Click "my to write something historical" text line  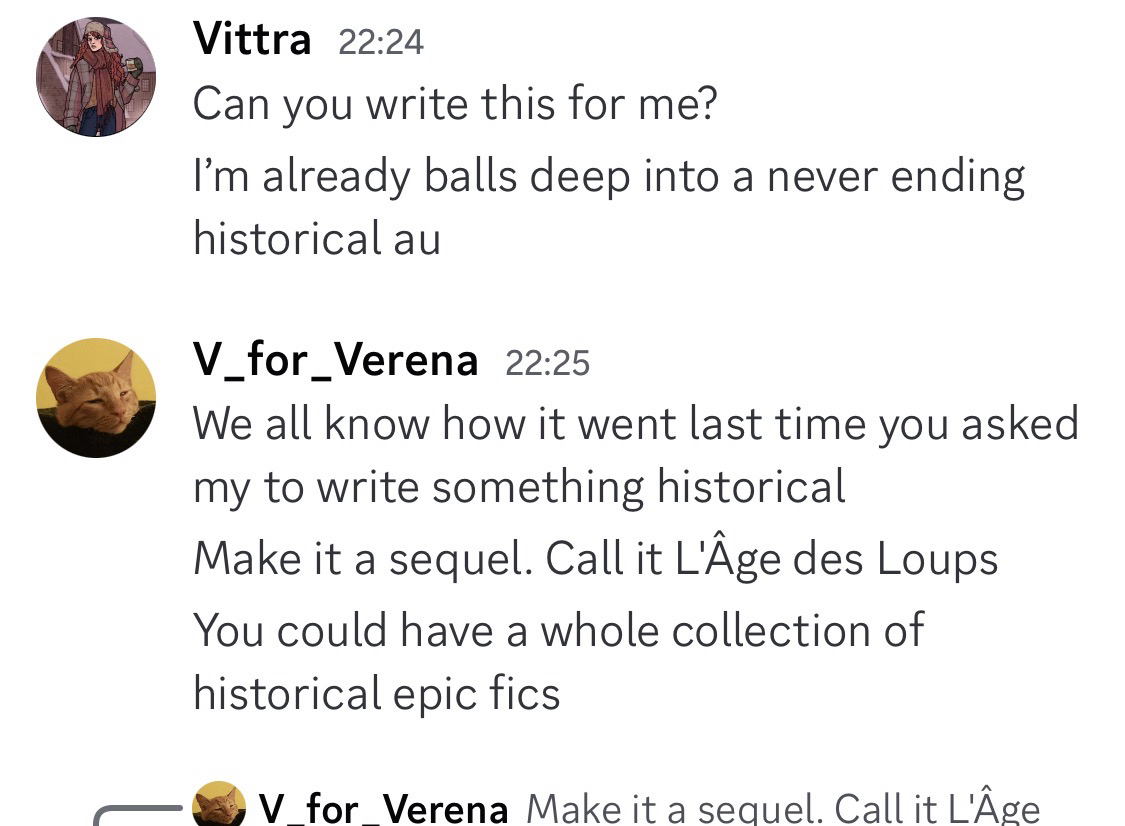pos(519,487)
